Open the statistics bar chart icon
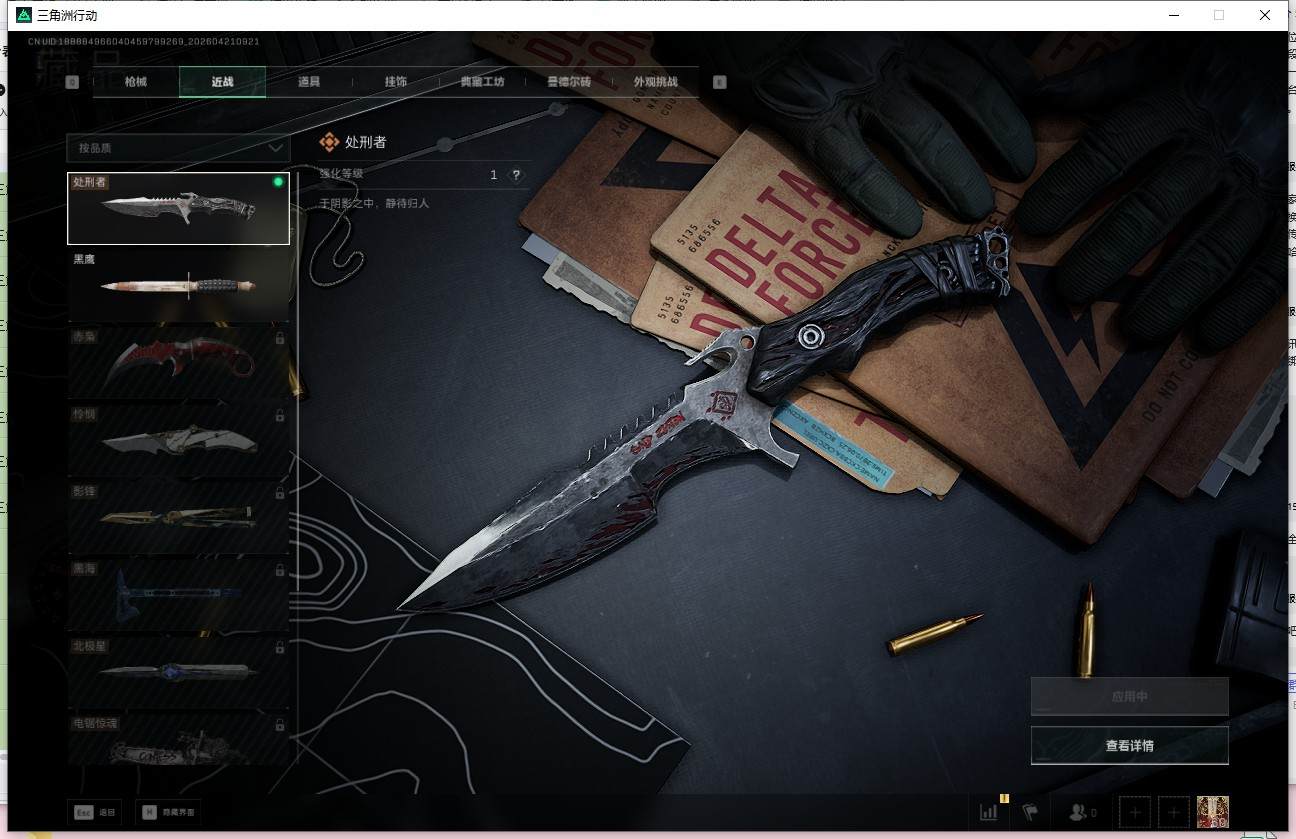This screenshot has width=1296, height=839. [x=988, y=811]
